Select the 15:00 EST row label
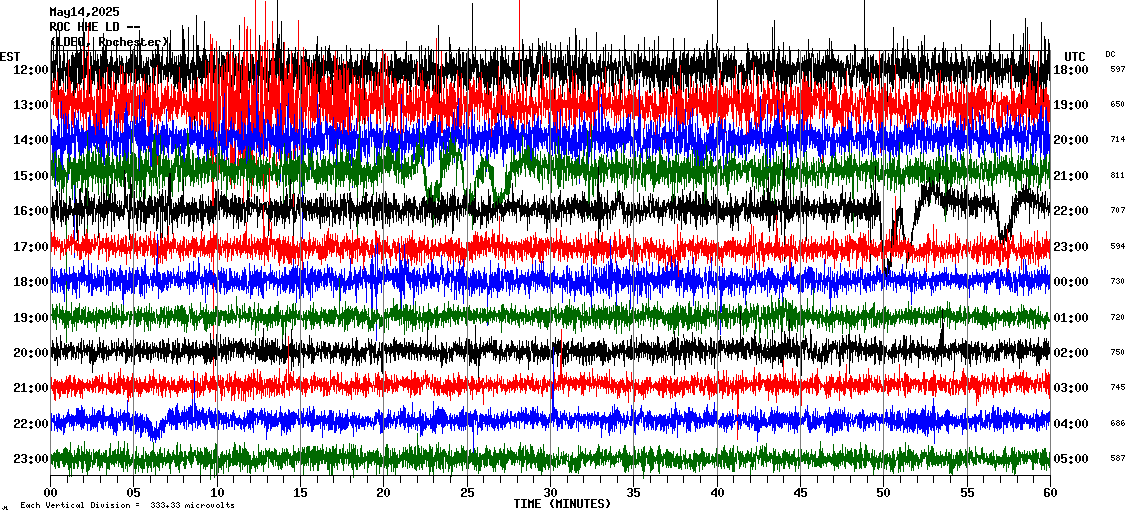The height and width of the screenshot is (519, 1130). point(32,176)
